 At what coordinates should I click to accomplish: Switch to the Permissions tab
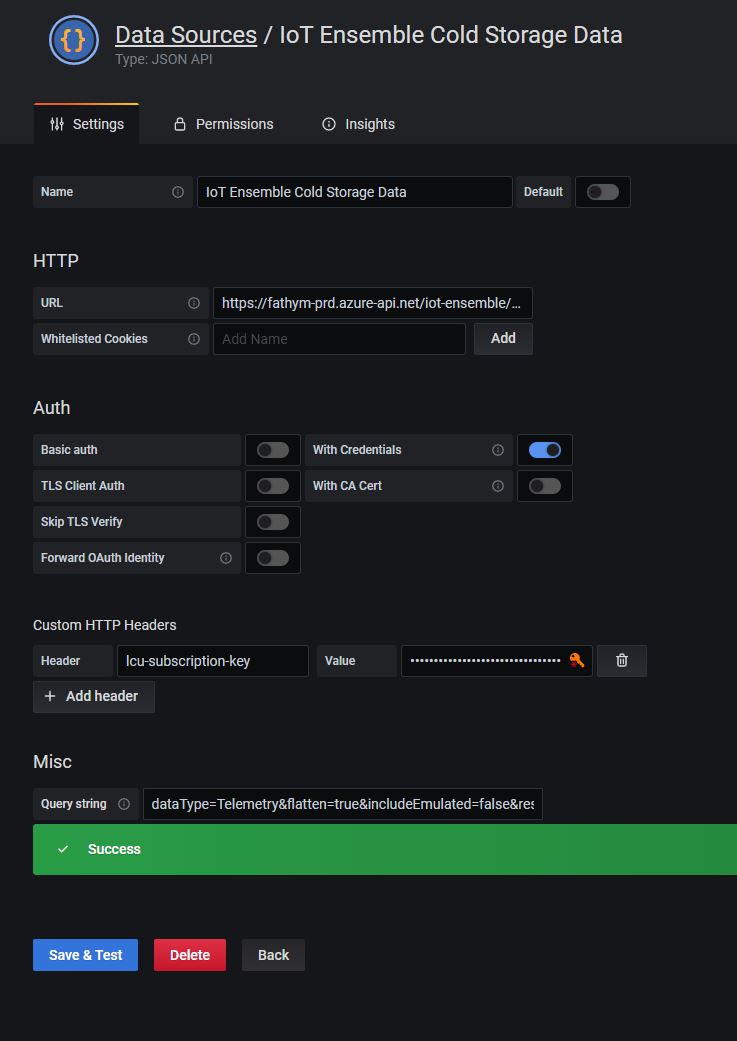tap(223, 124)
